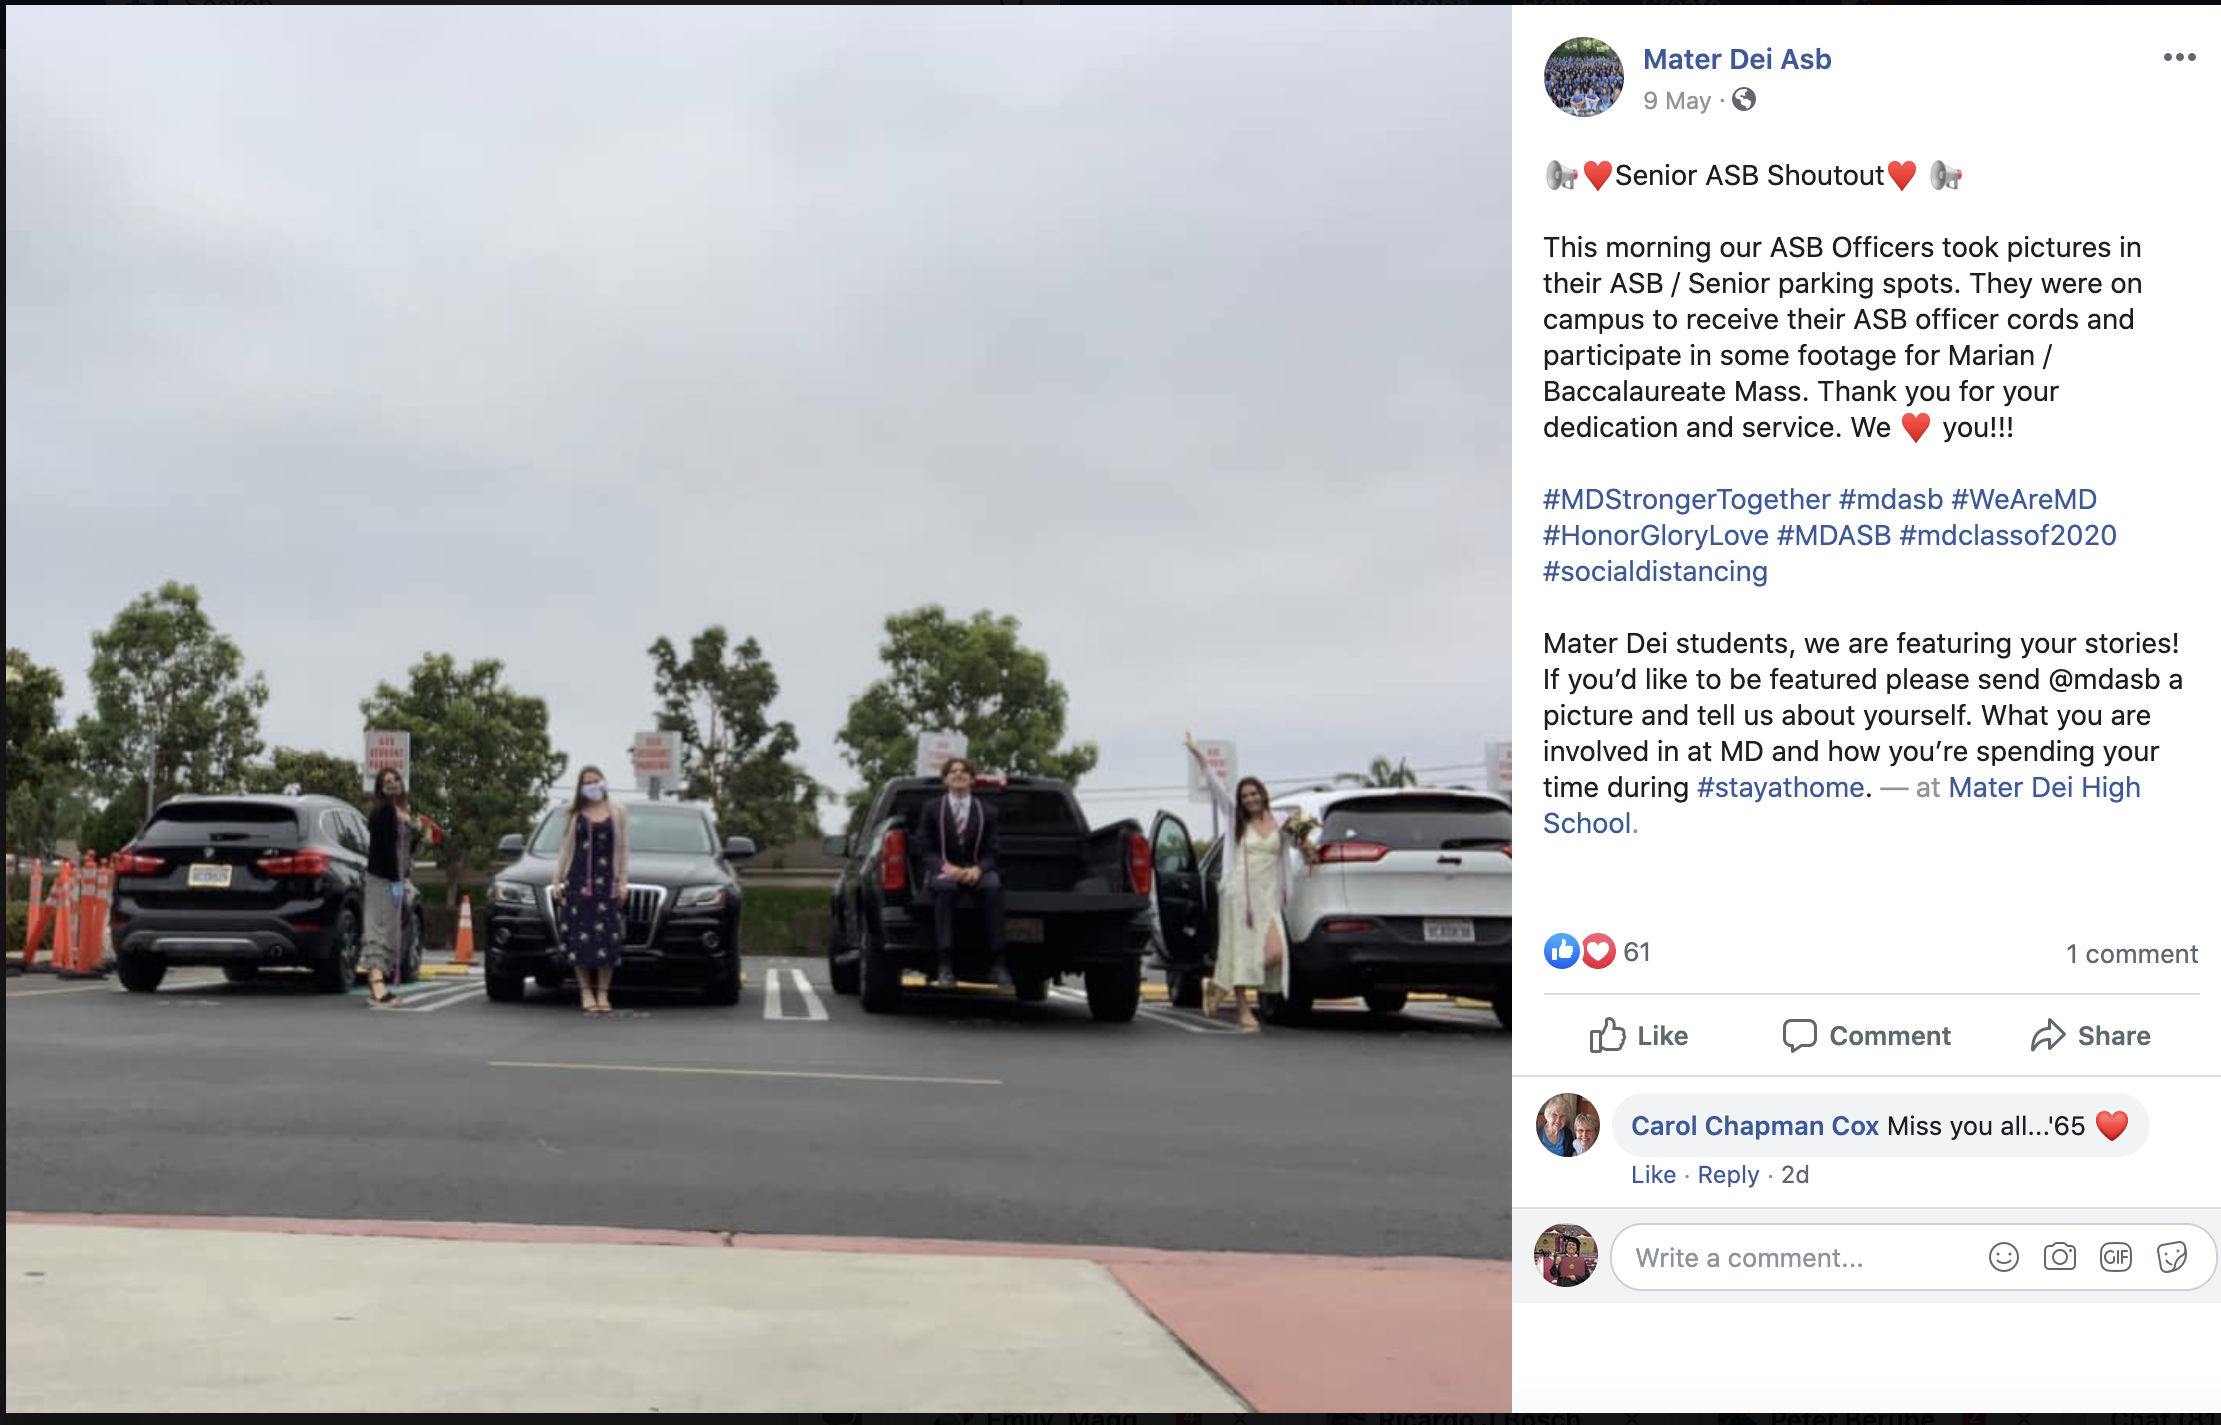Open the Mater Dei Asb page name link
Screen dimensions: 2221x1425
point(1737,59)
